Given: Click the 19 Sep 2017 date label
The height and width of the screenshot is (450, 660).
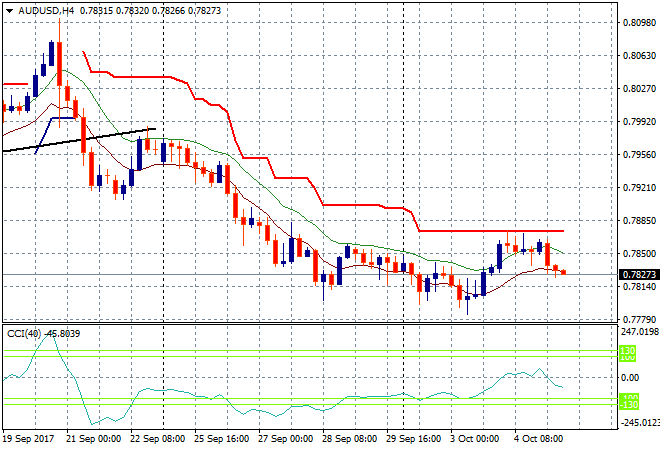Looking at the screenshot, I should pos(29,439).
